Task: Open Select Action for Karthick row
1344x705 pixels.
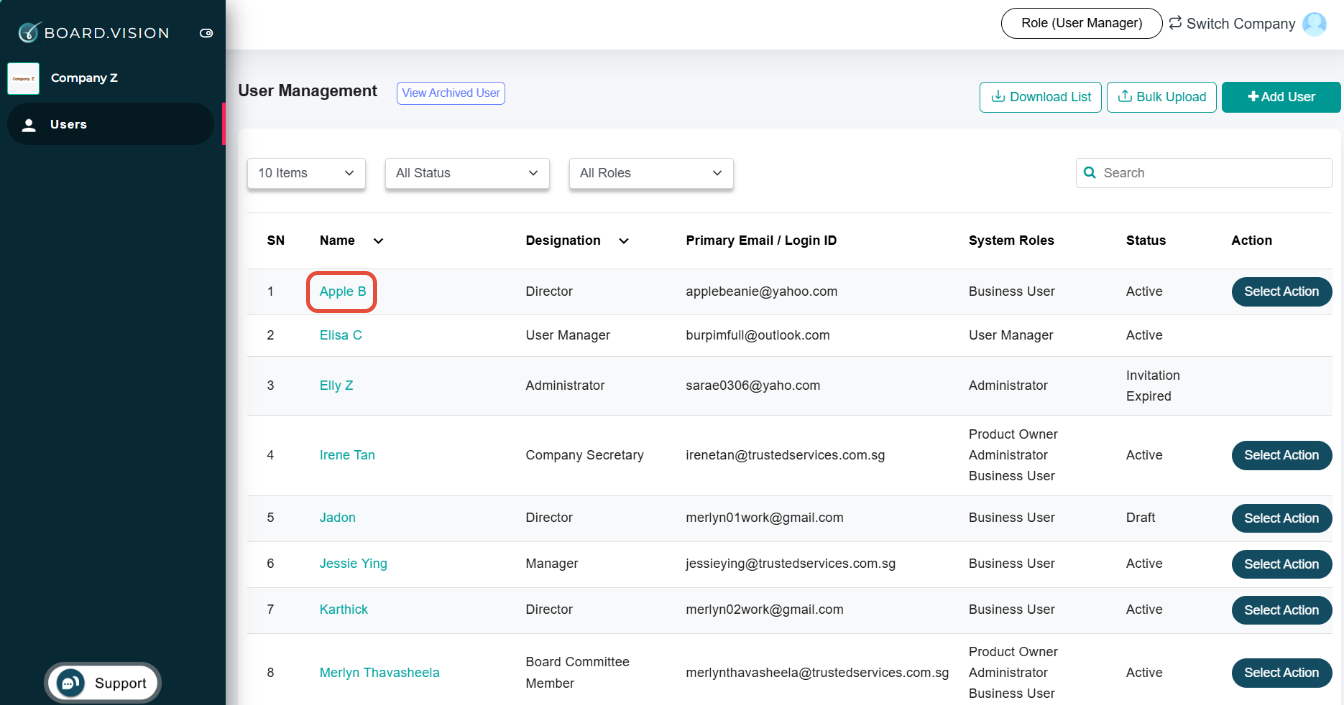Action: tap(1281, 610)
